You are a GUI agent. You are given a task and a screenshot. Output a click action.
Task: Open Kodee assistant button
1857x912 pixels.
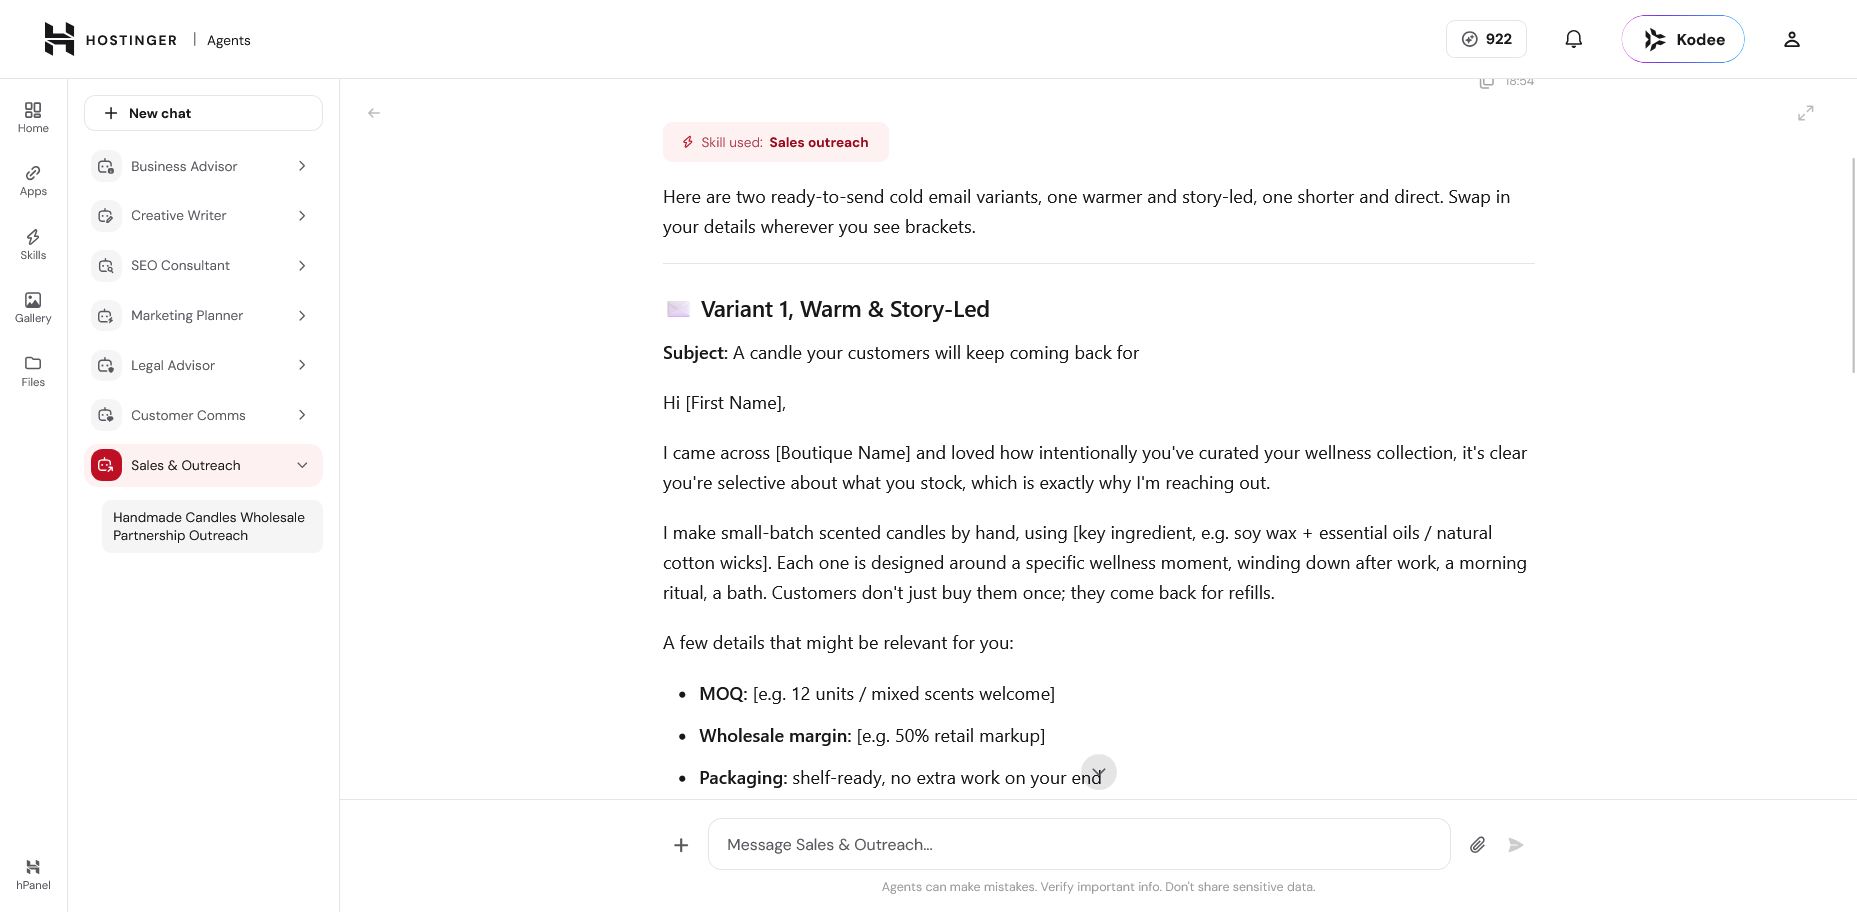1683,39
